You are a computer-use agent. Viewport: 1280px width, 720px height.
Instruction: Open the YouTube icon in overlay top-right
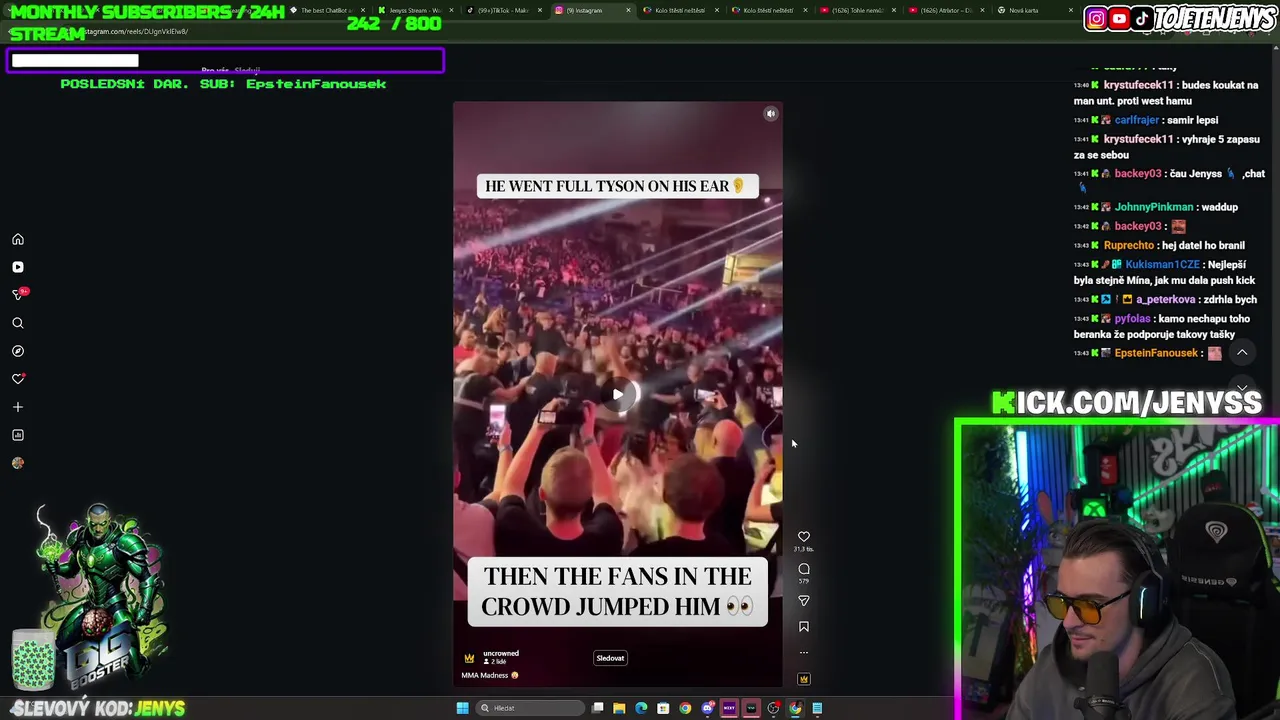[x=1119, y=18]
